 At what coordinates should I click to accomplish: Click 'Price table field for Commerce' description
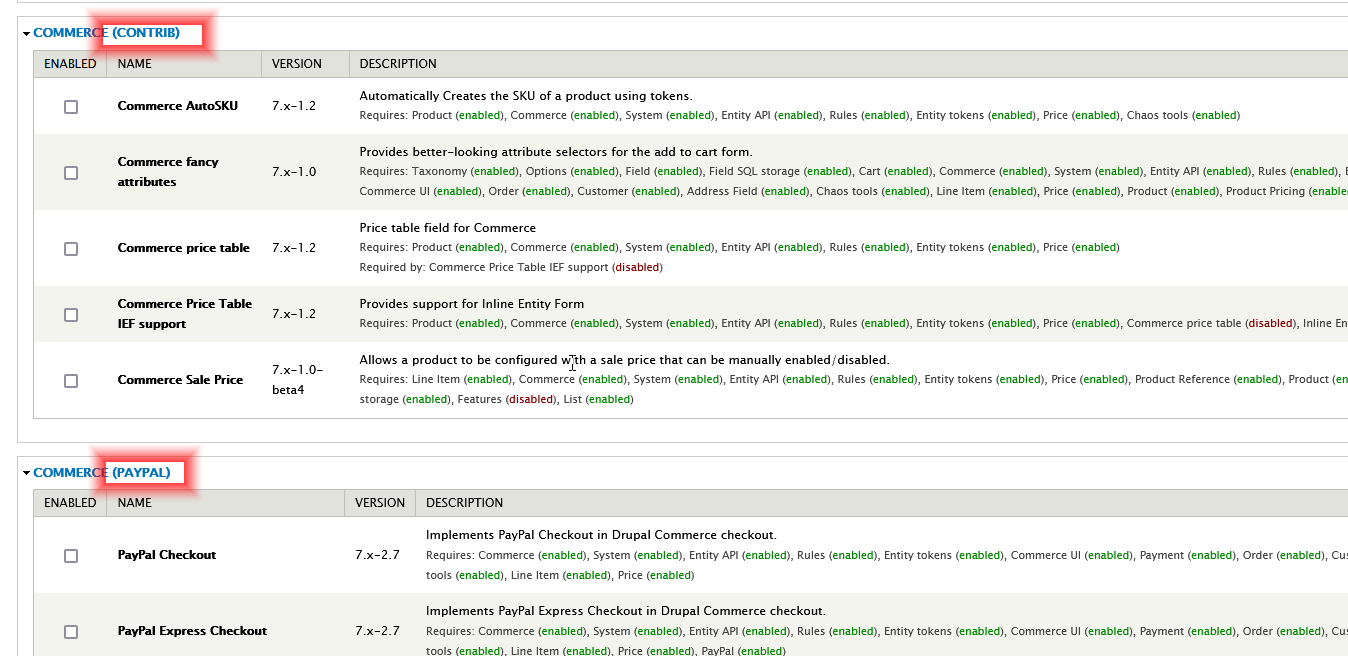[448, 228]
